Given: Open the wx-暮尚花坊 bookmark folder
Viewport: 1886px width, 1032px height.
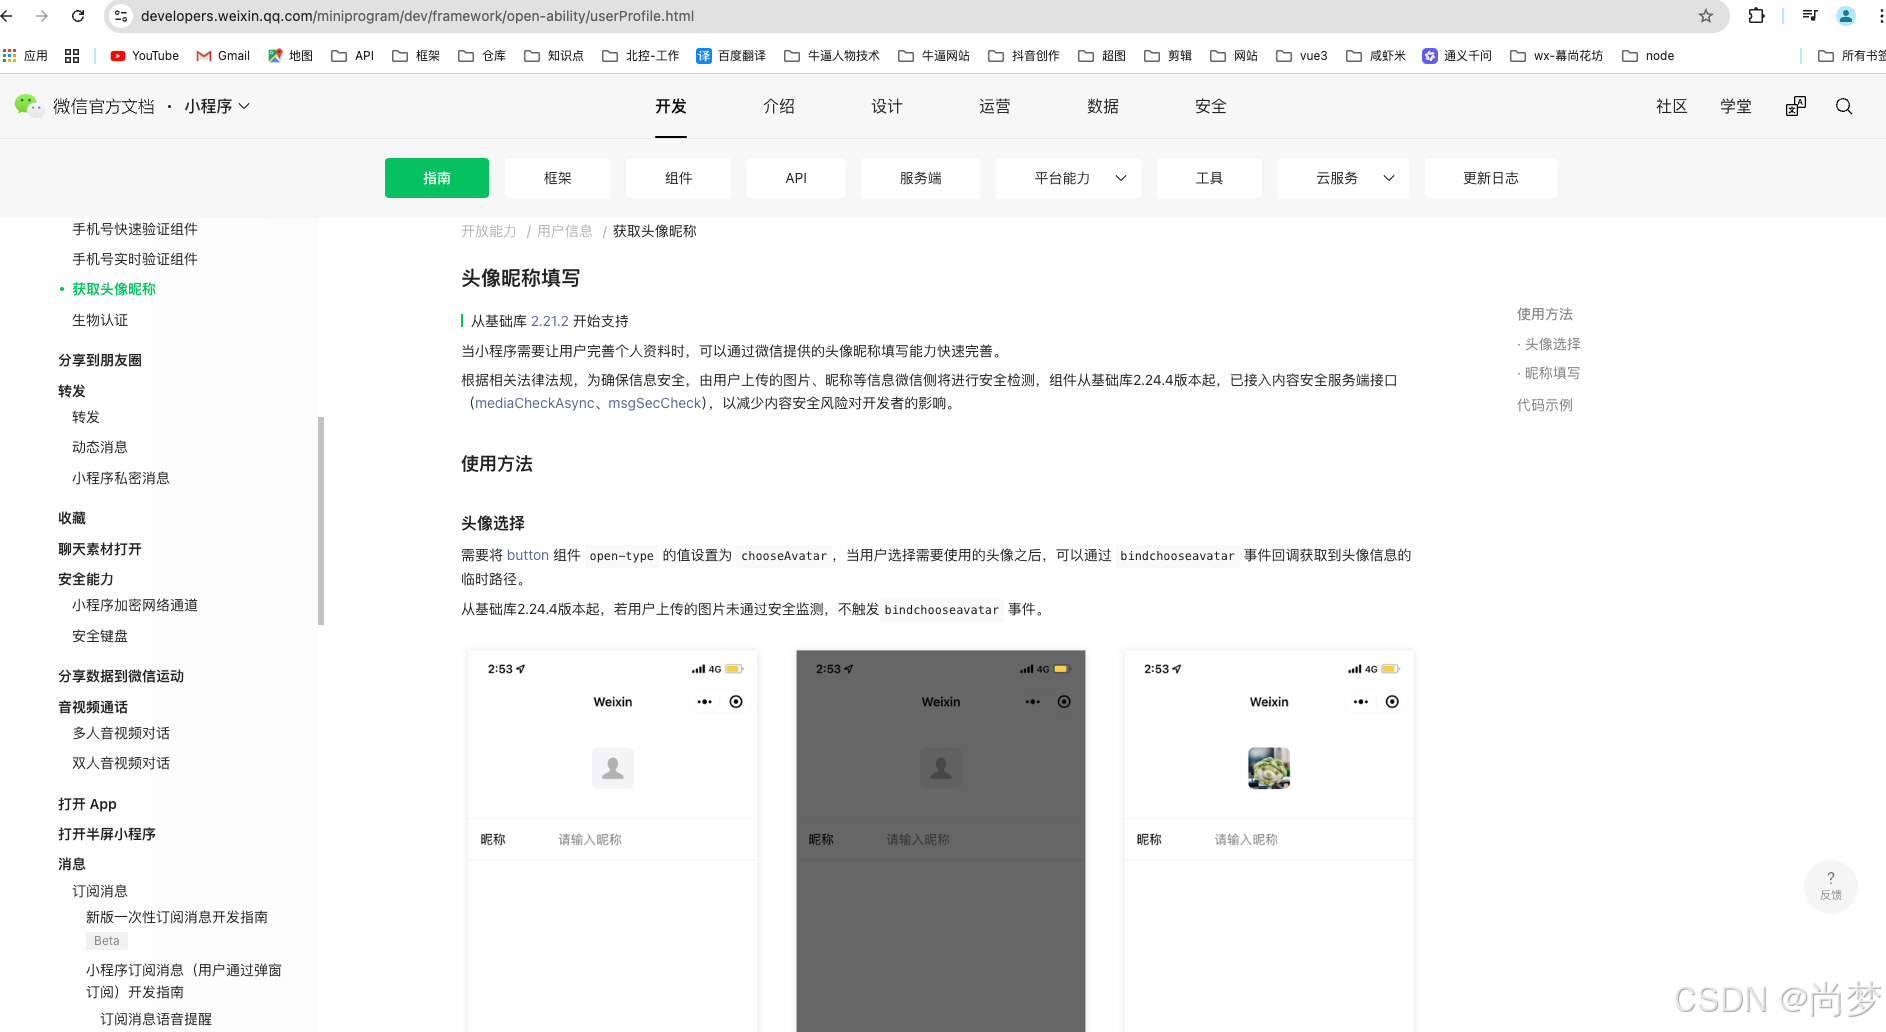Looking at the screenshot, I should point(1557,56).
